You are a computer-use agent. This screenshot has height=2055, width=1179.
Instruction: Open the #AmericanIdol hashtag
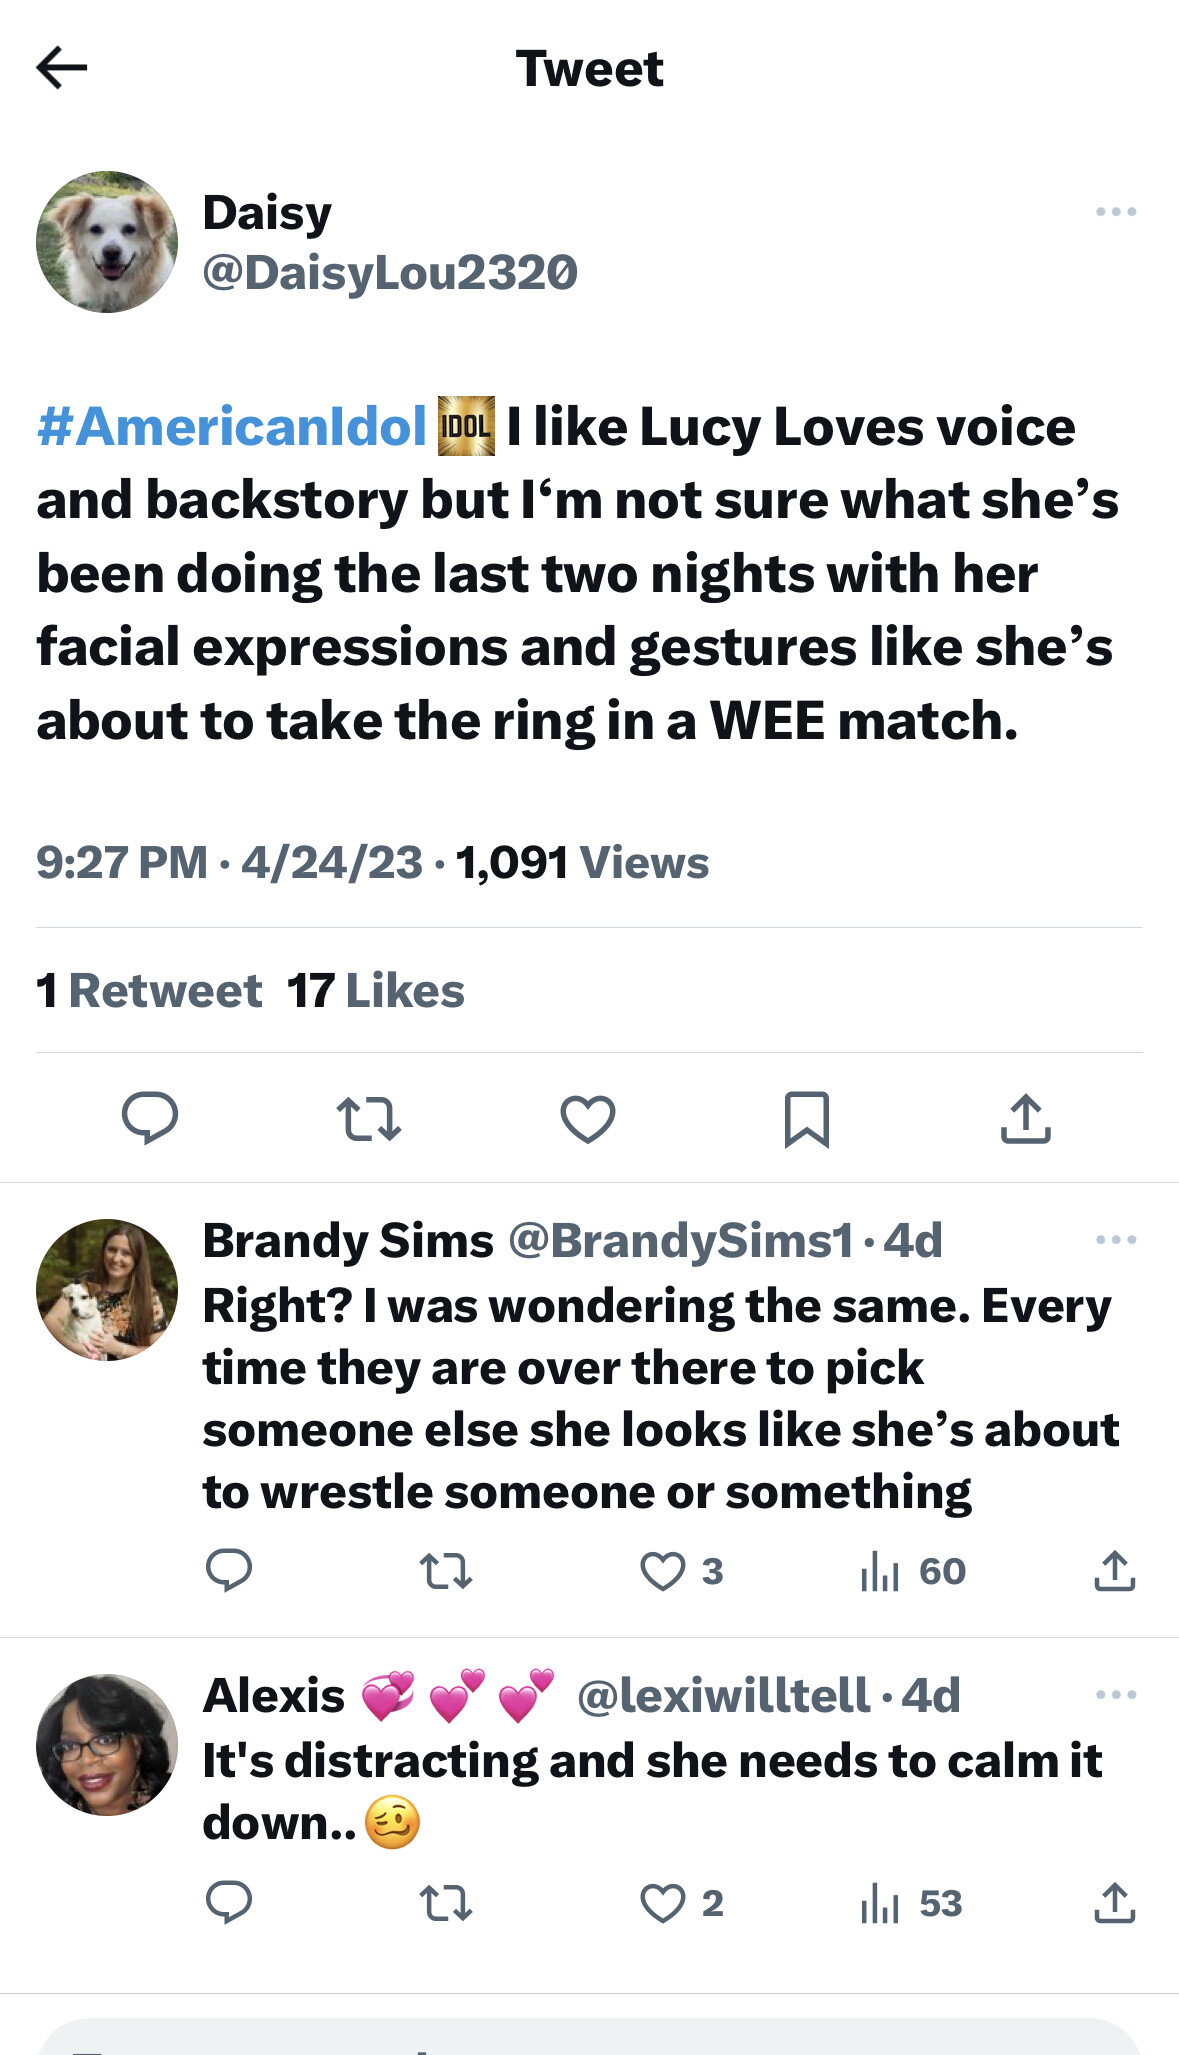click(x=232, y=427)
